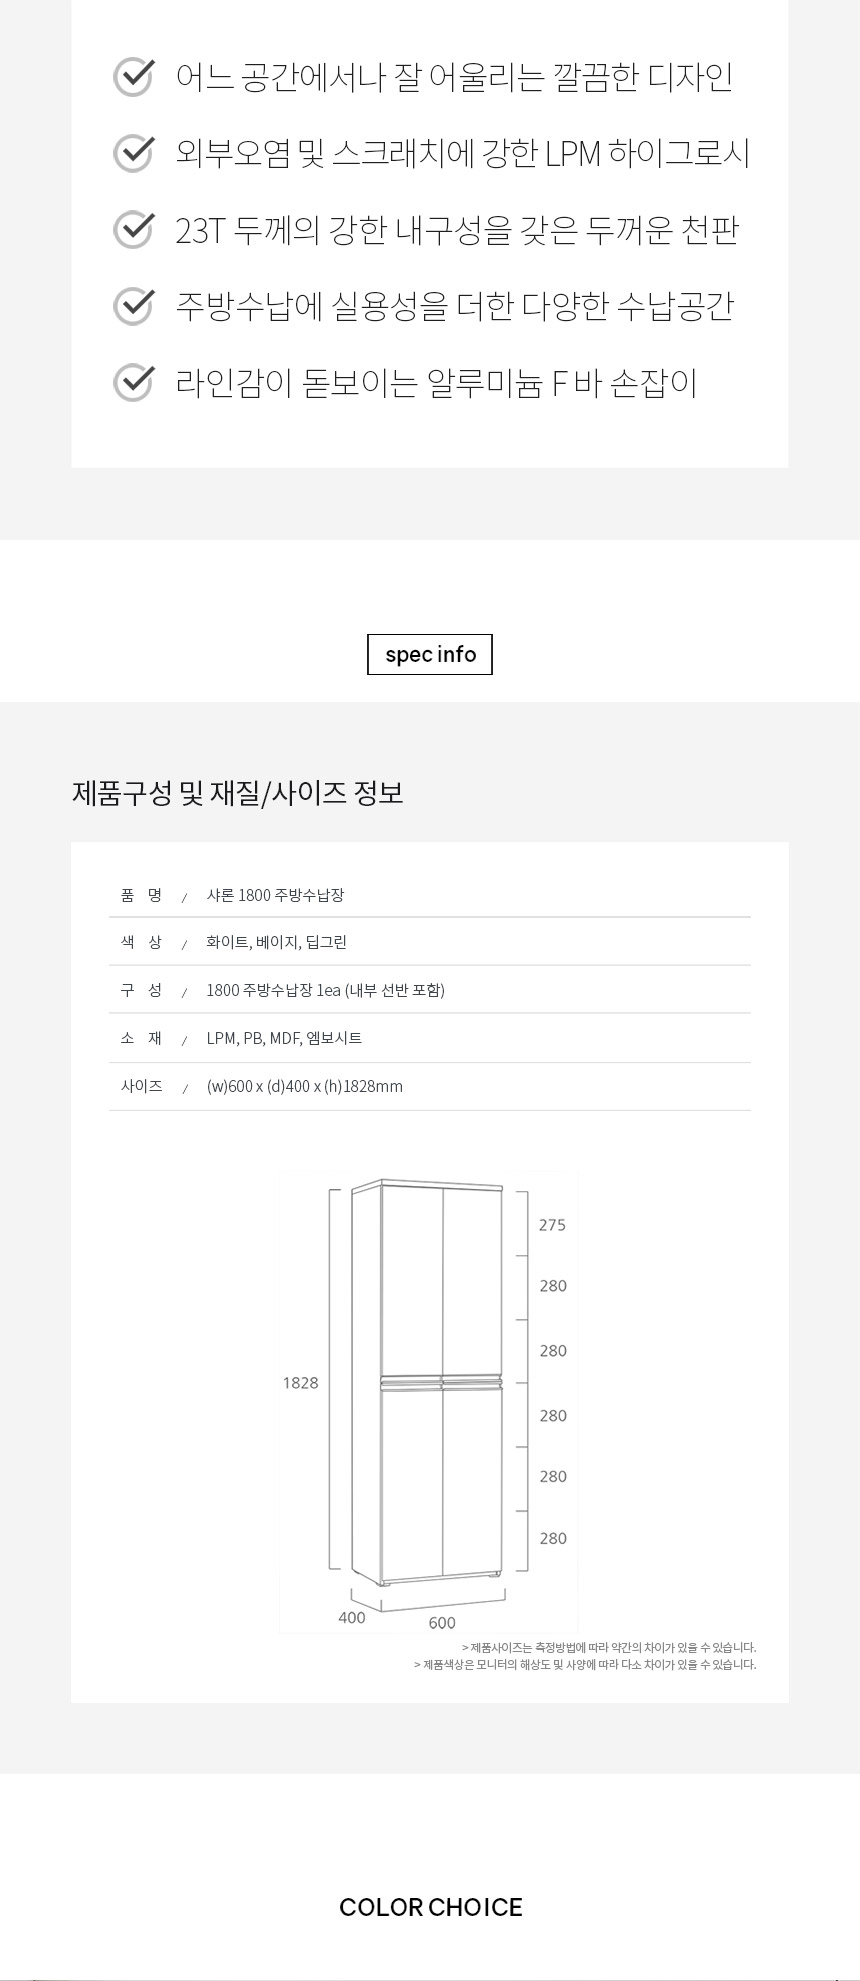This screenshot has width=860, height=1981.
Task: Click the 제품색상은 모니터의 해상도 notice text
Action: [x=585, y=1665]
